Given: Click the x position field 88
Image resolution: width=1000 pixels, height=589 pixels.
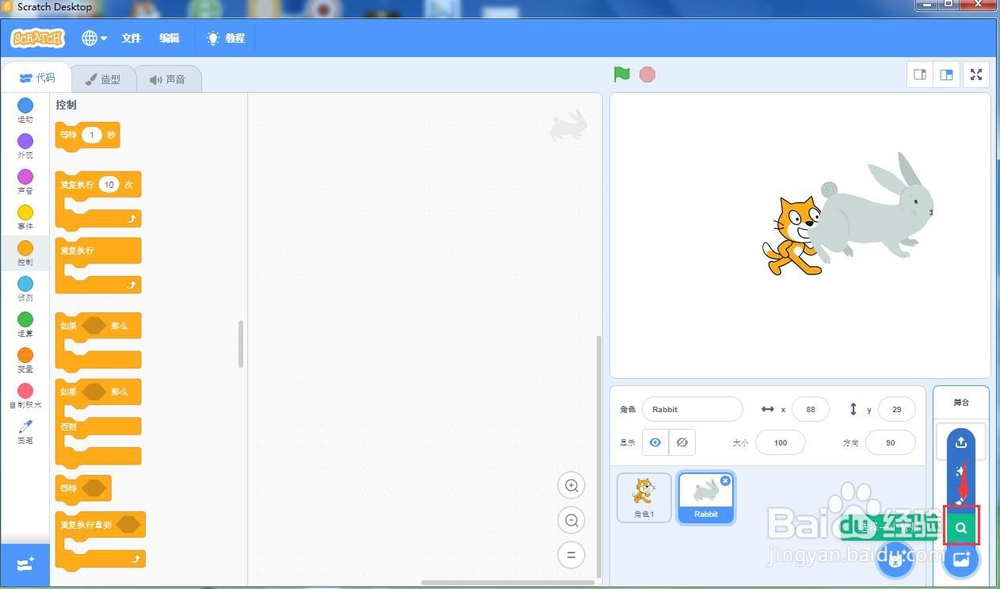Looking at the screenshot, I should 811,409.
